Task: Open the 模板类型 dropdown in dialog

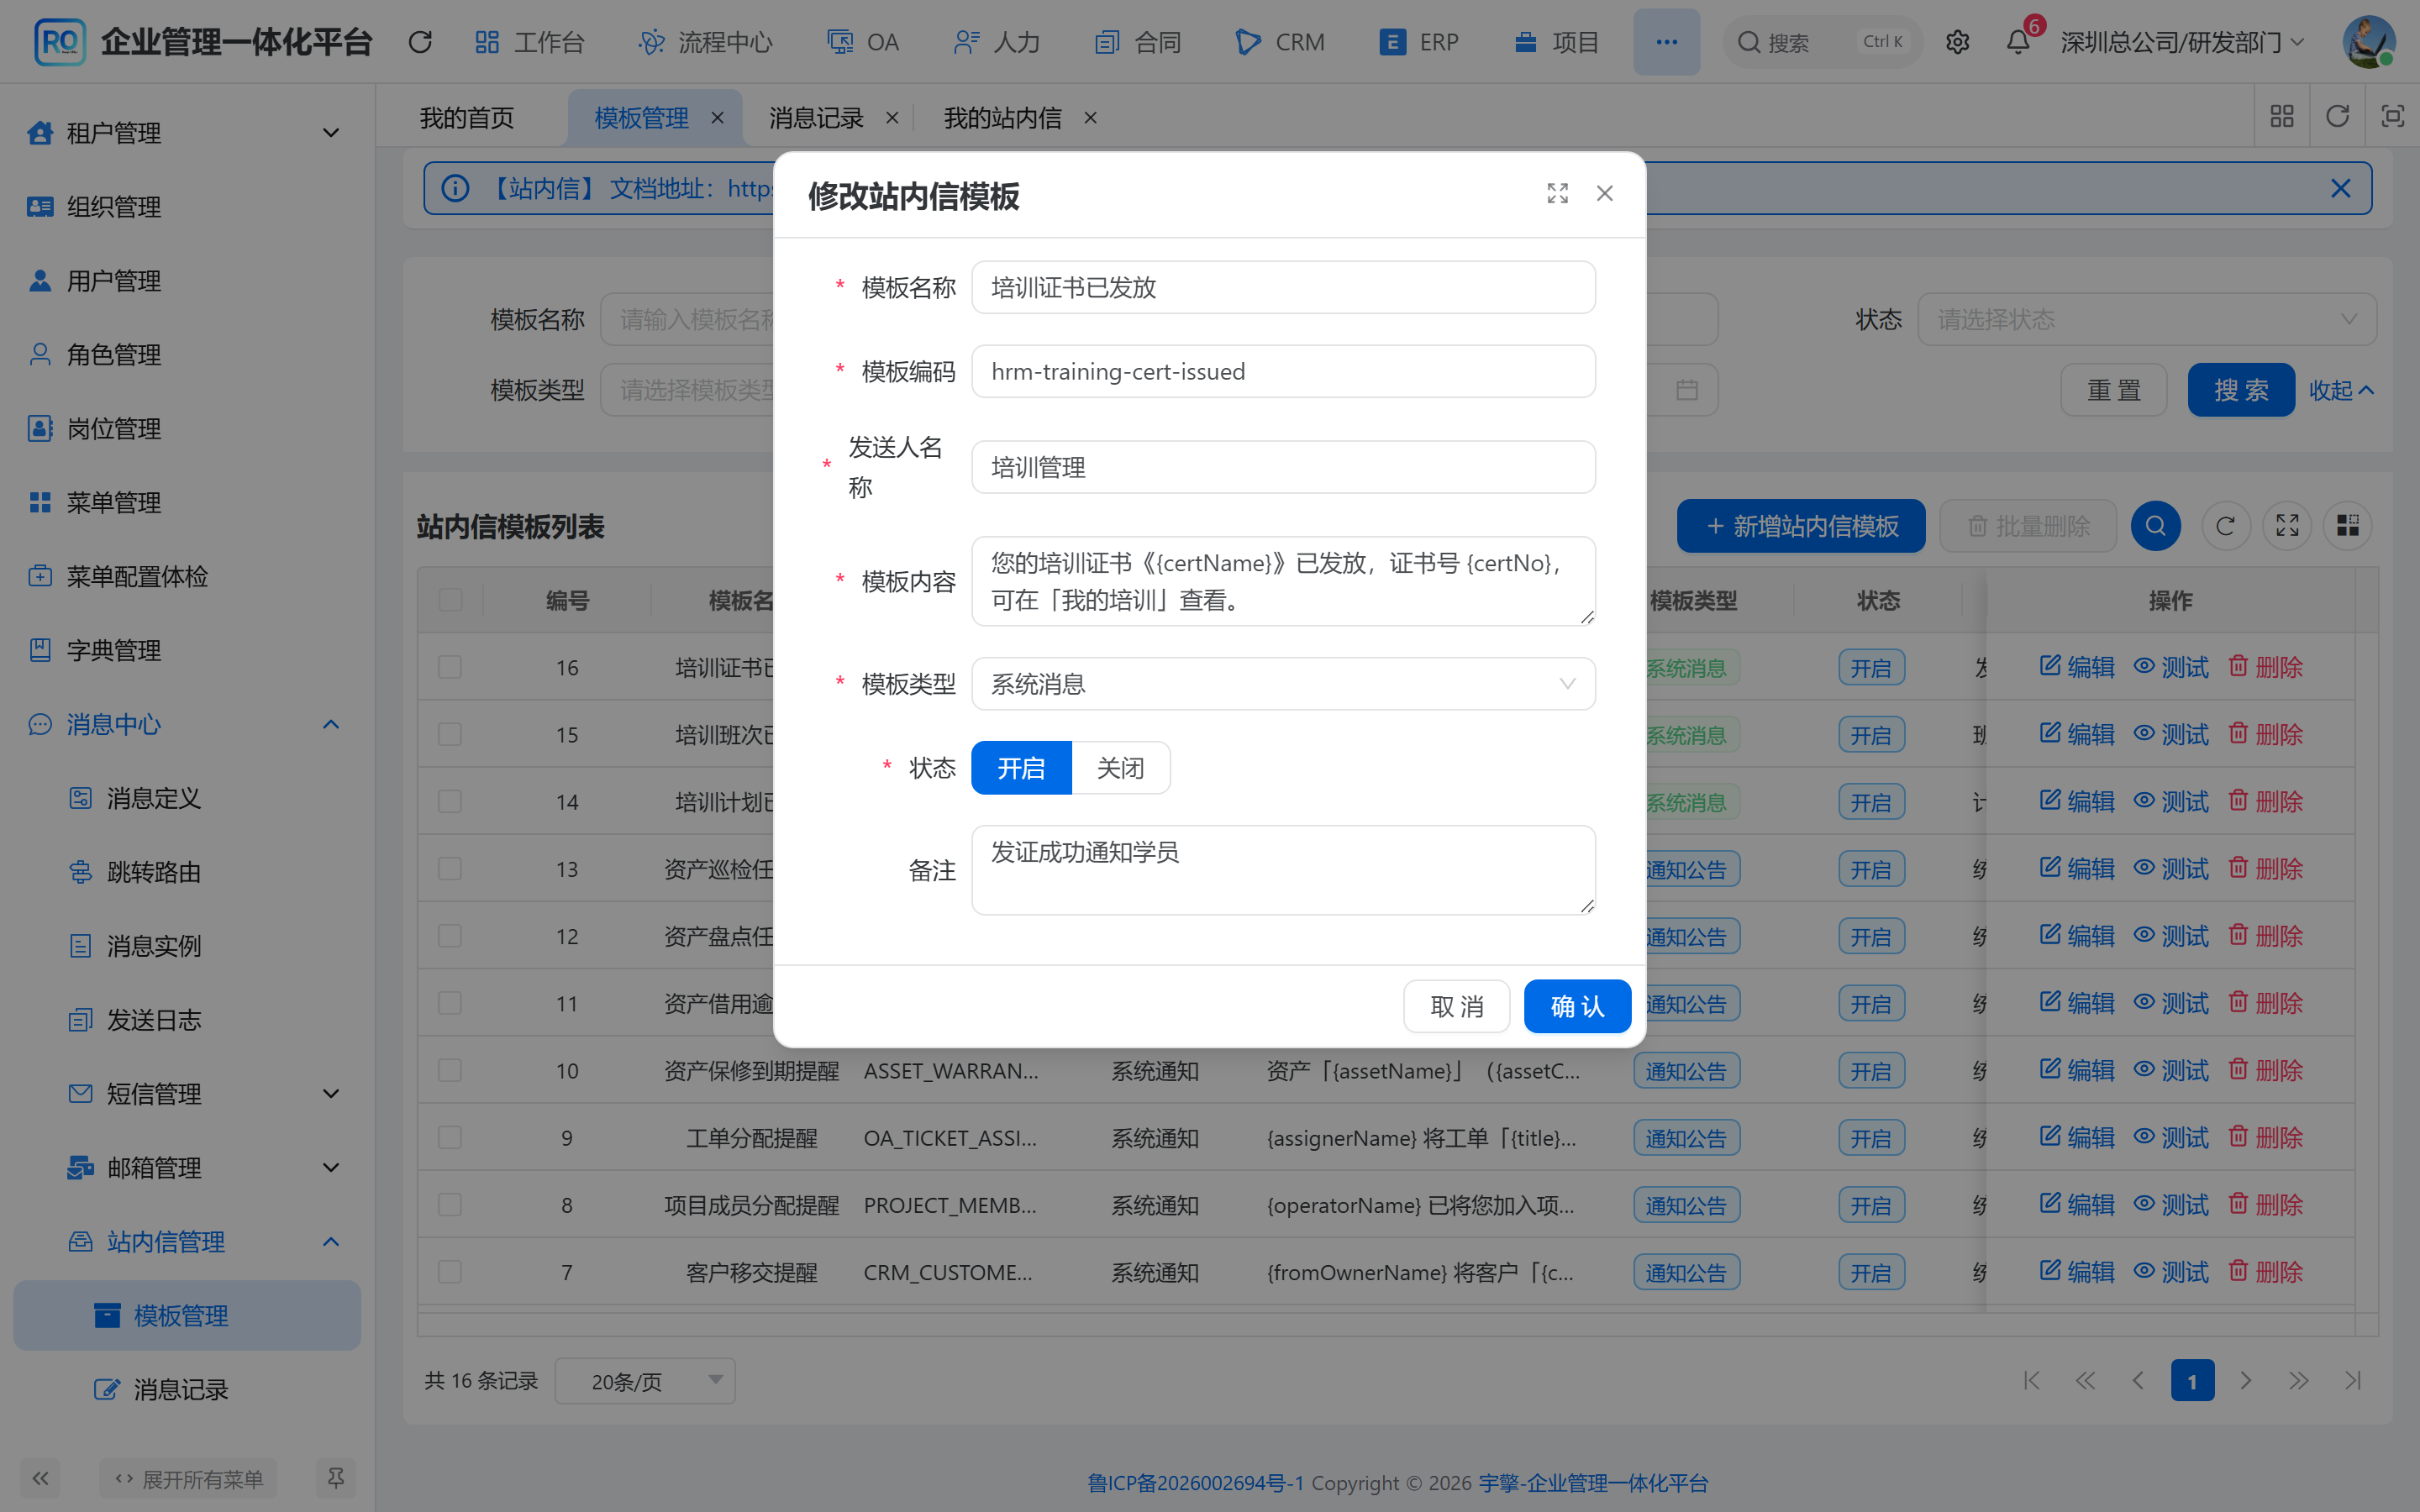Action: pos(1283,684)
